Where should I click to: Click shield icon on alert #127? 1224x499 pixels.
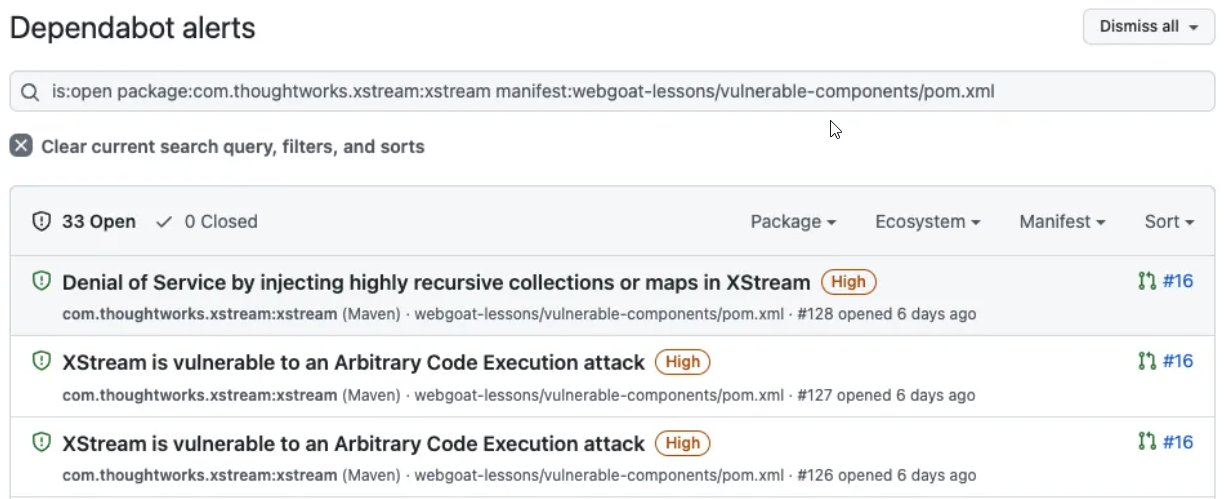[x=41, y=362]
